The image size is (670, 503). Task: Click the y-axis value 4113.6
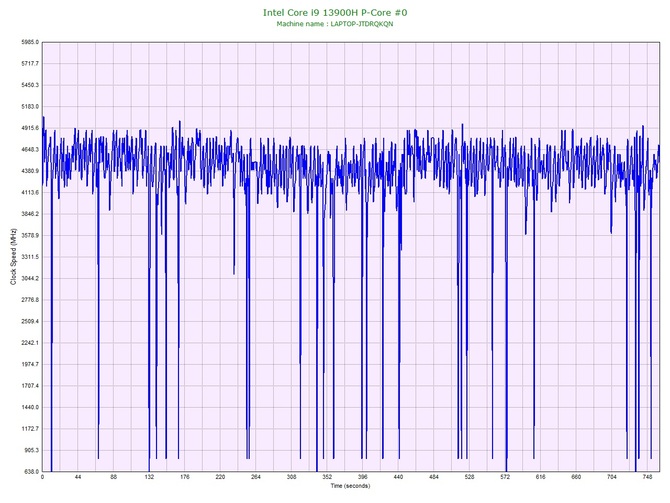click(30, 193)
